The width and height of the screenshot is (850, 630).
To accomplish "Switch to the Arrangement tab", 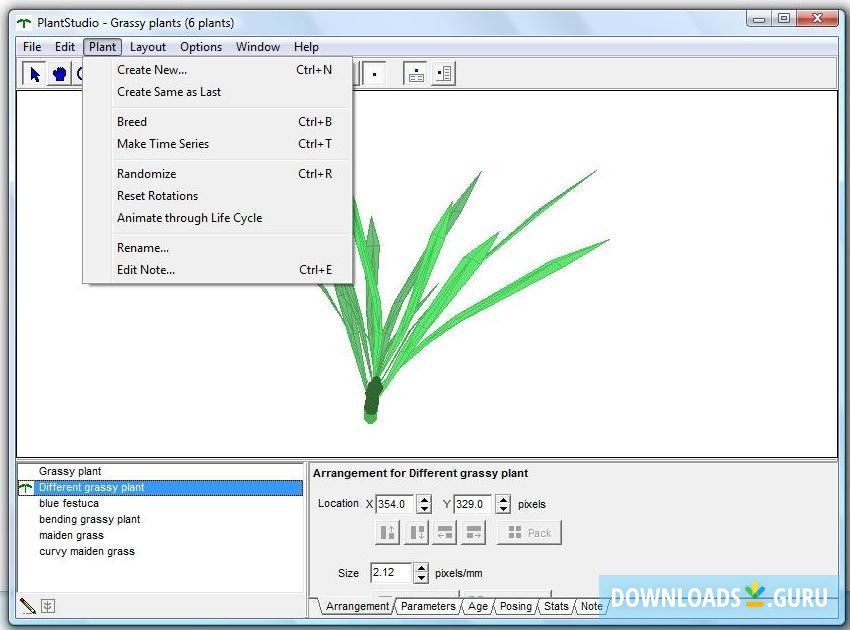I will (357, 606).
